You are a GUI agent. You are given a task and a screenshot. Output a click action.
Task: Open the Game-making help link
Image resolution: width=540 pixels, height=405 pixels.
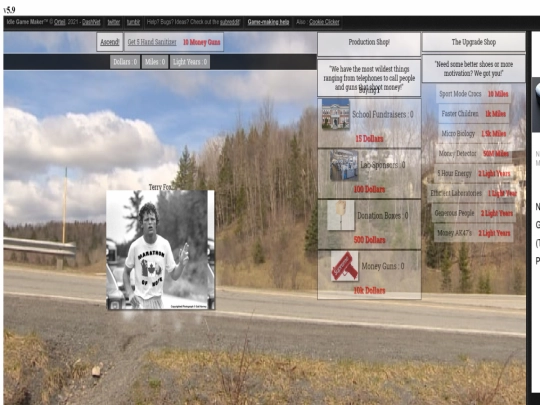tap(268, 22)
